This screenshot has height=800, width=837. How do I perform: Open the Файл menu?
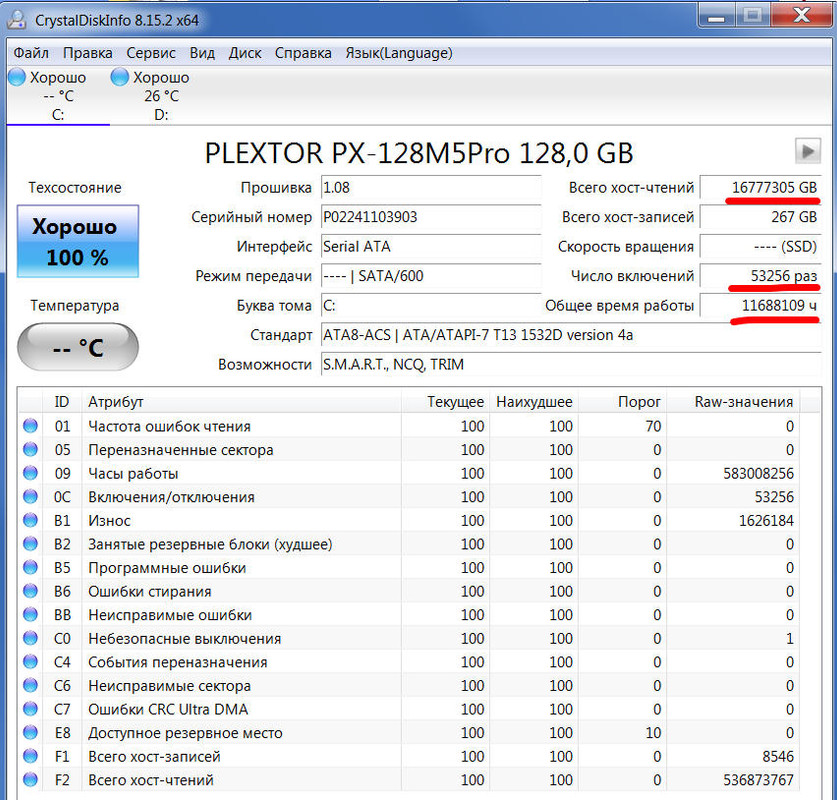(31, 53)
